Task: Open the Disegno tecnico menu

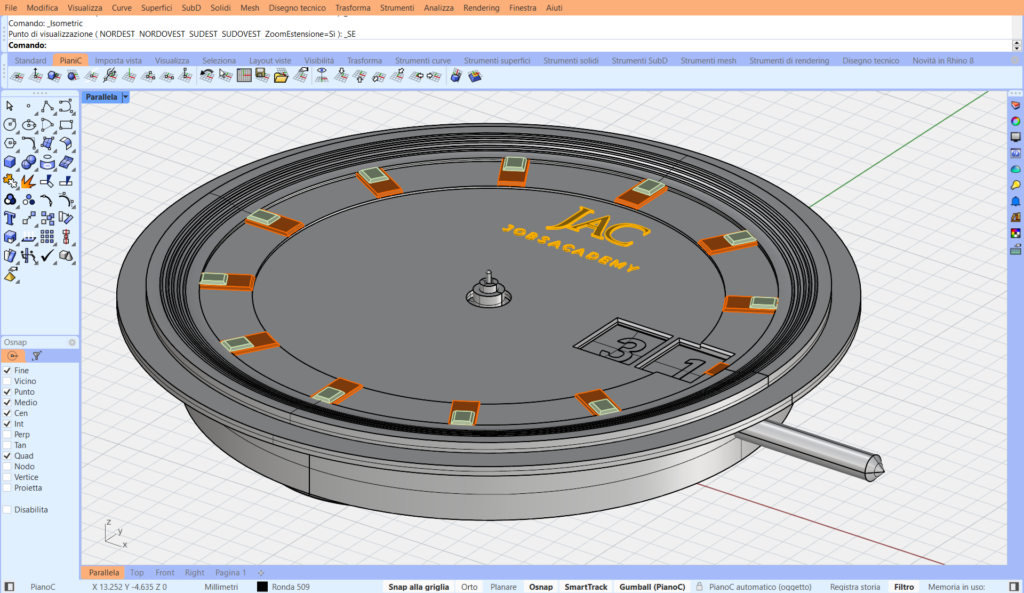Action: 297,8
